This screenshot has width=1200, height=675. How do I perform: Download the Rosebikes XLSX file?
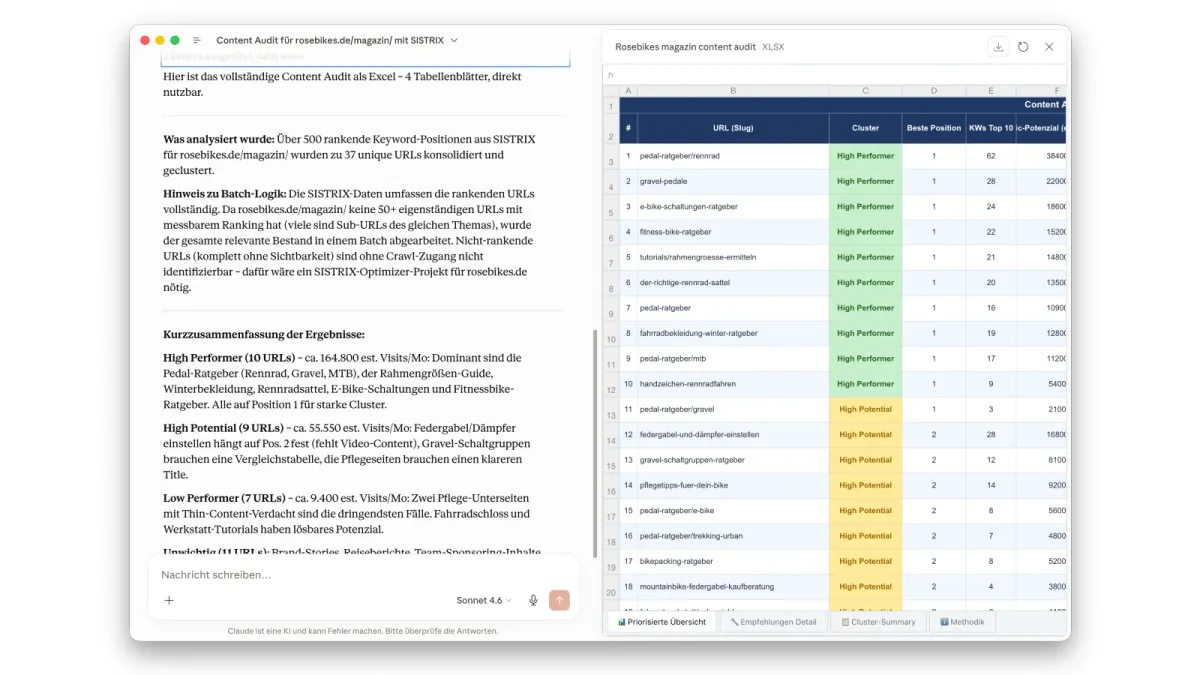click(997, 47)
